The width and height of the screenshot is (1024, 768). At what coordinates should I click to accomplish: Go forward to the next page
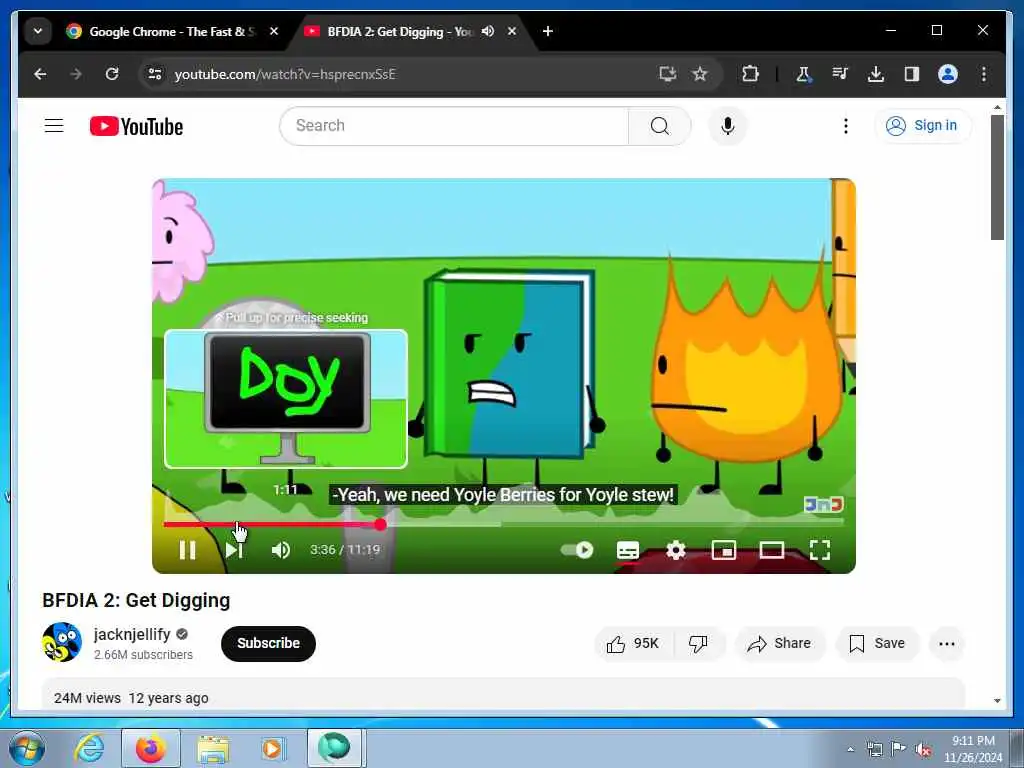pyautogui.click(x=76, y=74)
